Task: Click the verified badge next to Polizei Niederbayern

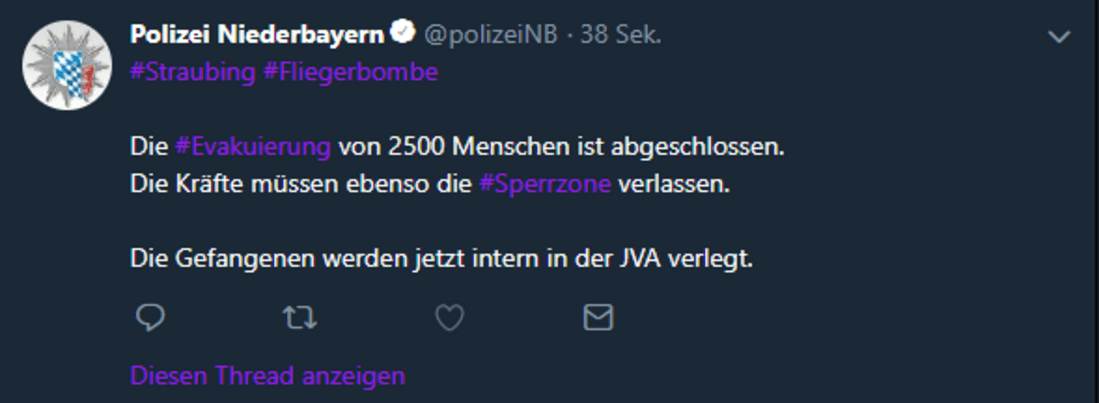Action: click(x=402, y=35)
